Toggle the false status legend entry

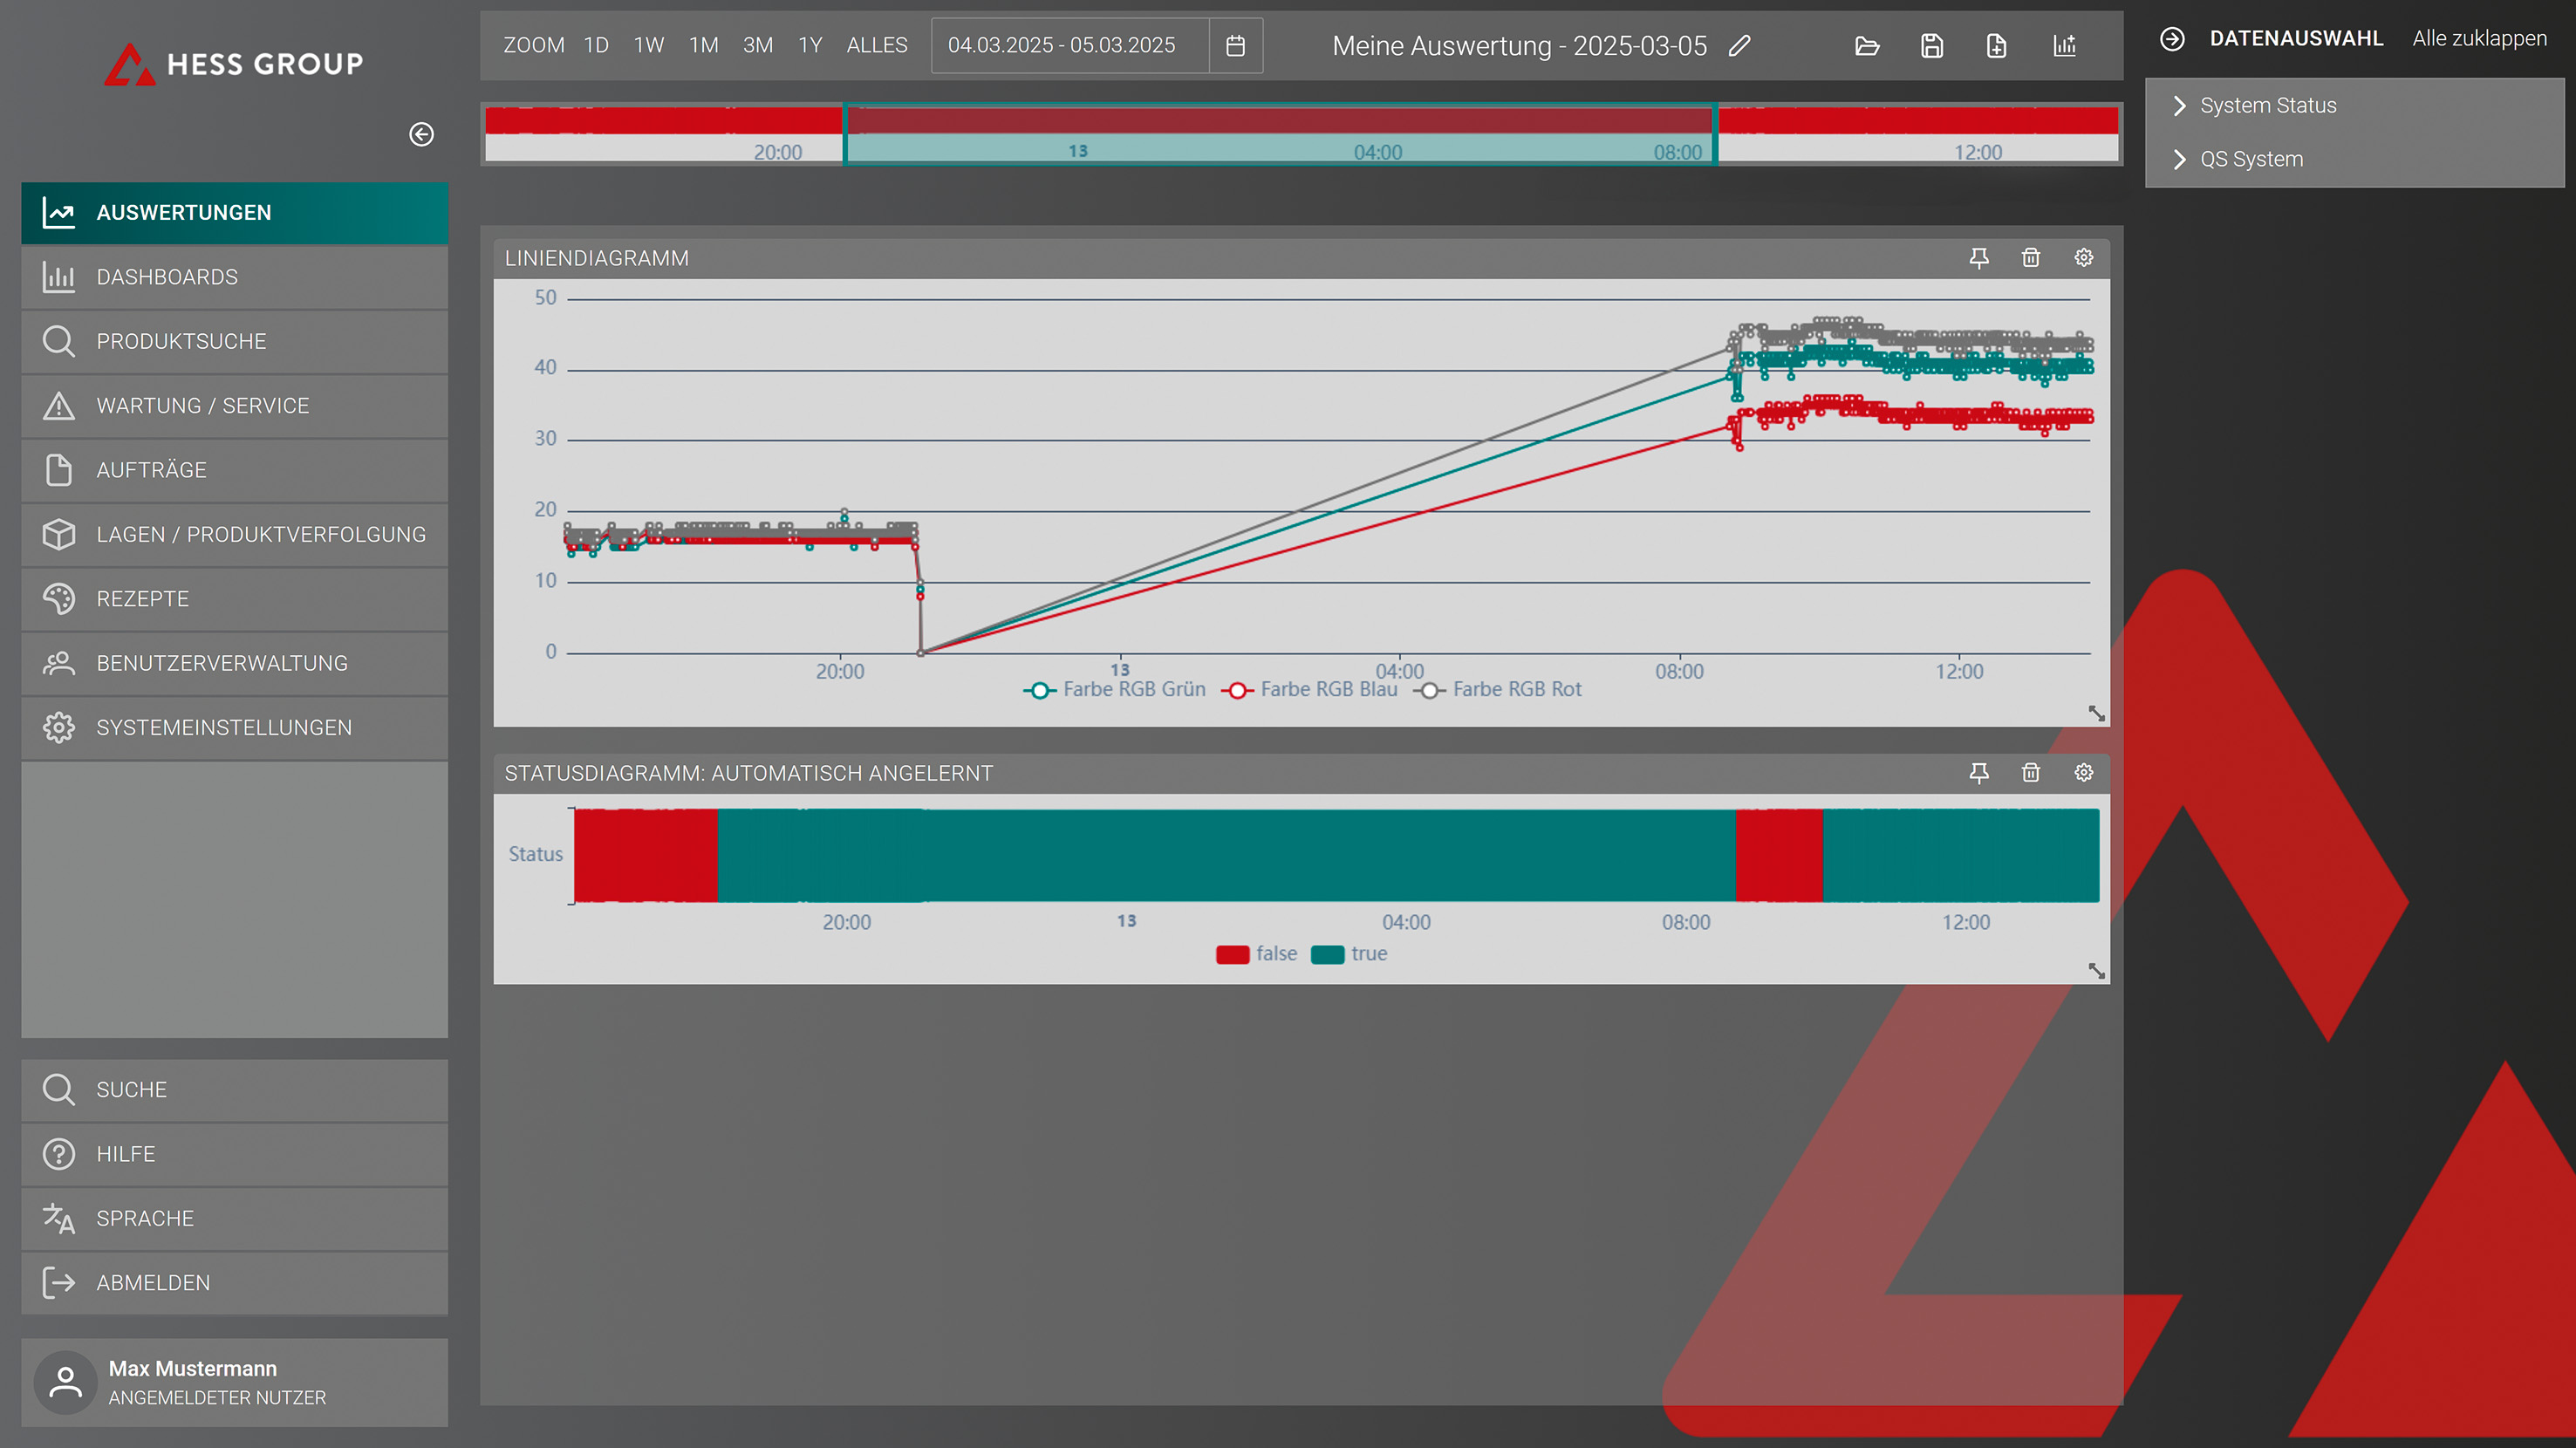click(1256, 954)
